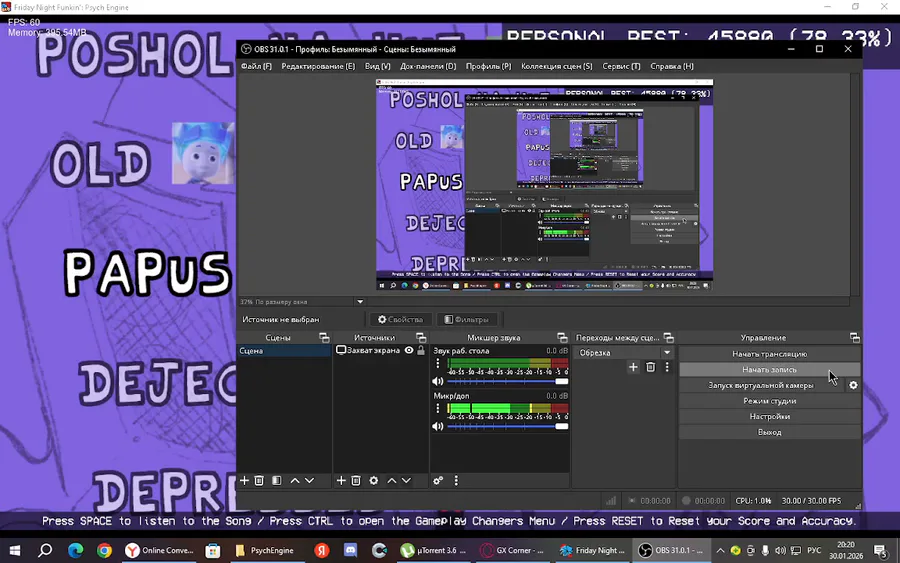Open notification center in taskbar

[880, 551]
